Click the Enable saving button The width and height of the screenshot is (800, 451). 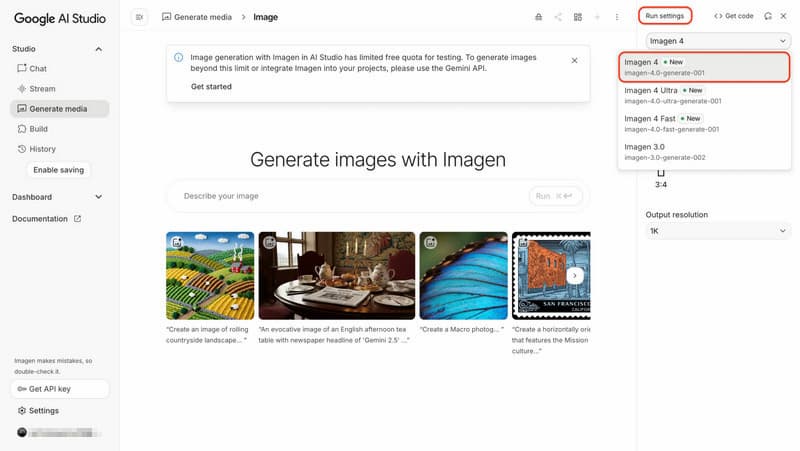pos(59,170)
